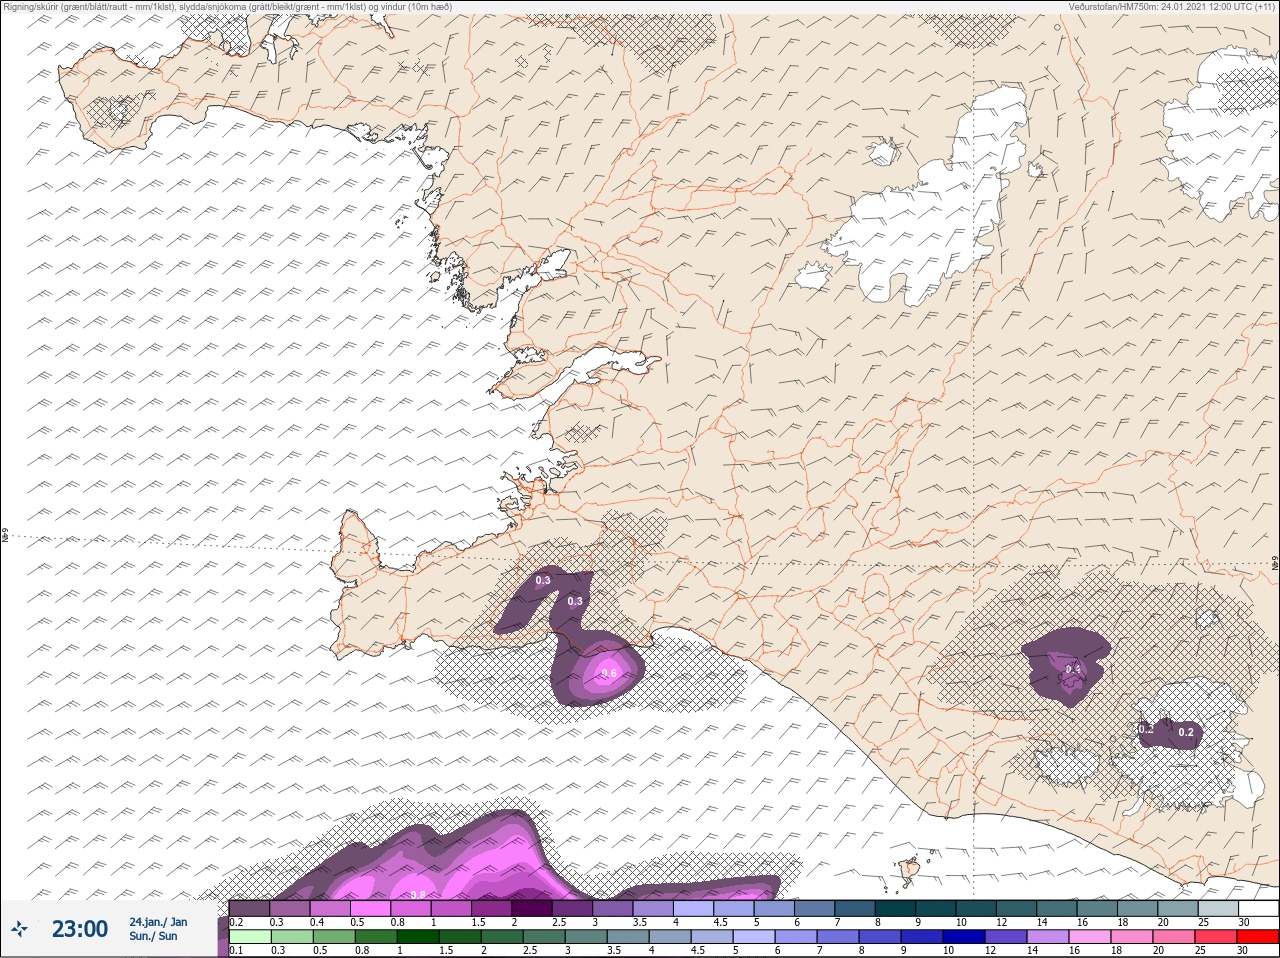Click the '64' latitude label on the left edge
Screen dimensions: 1280x958
point(5,536)
